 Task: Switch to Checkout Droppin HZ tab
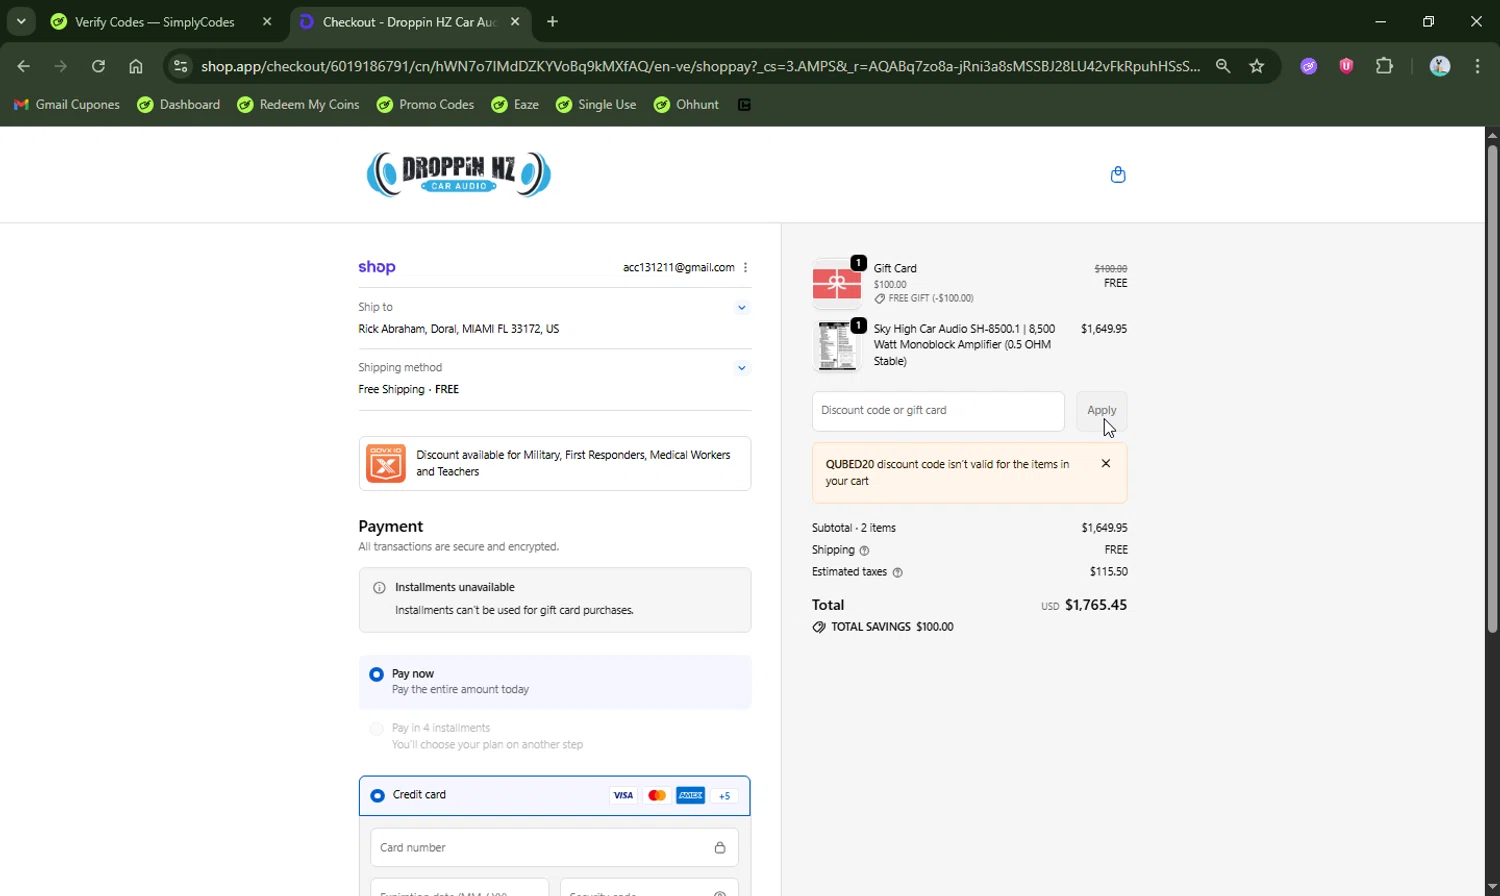[409, 22]
